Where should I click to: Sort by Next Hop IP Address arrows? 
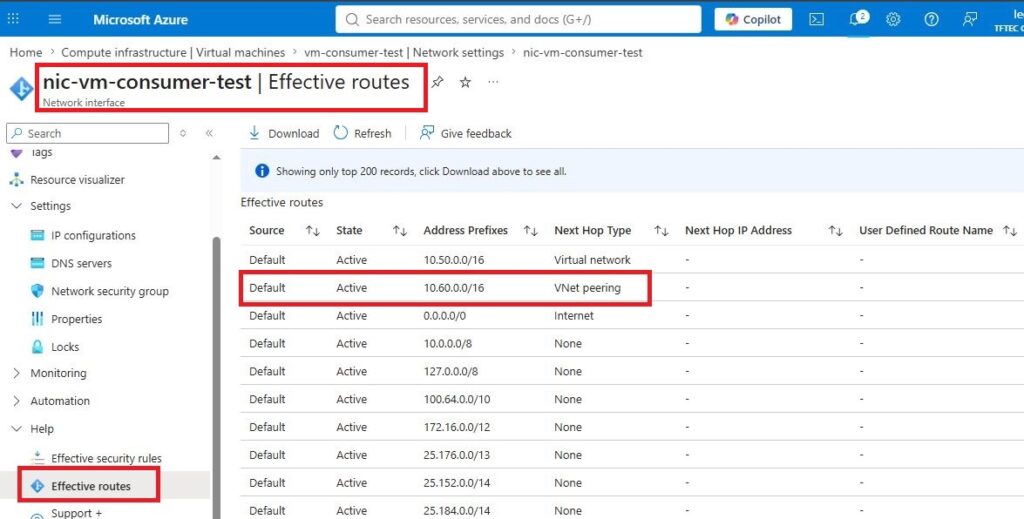pos(835,231)
